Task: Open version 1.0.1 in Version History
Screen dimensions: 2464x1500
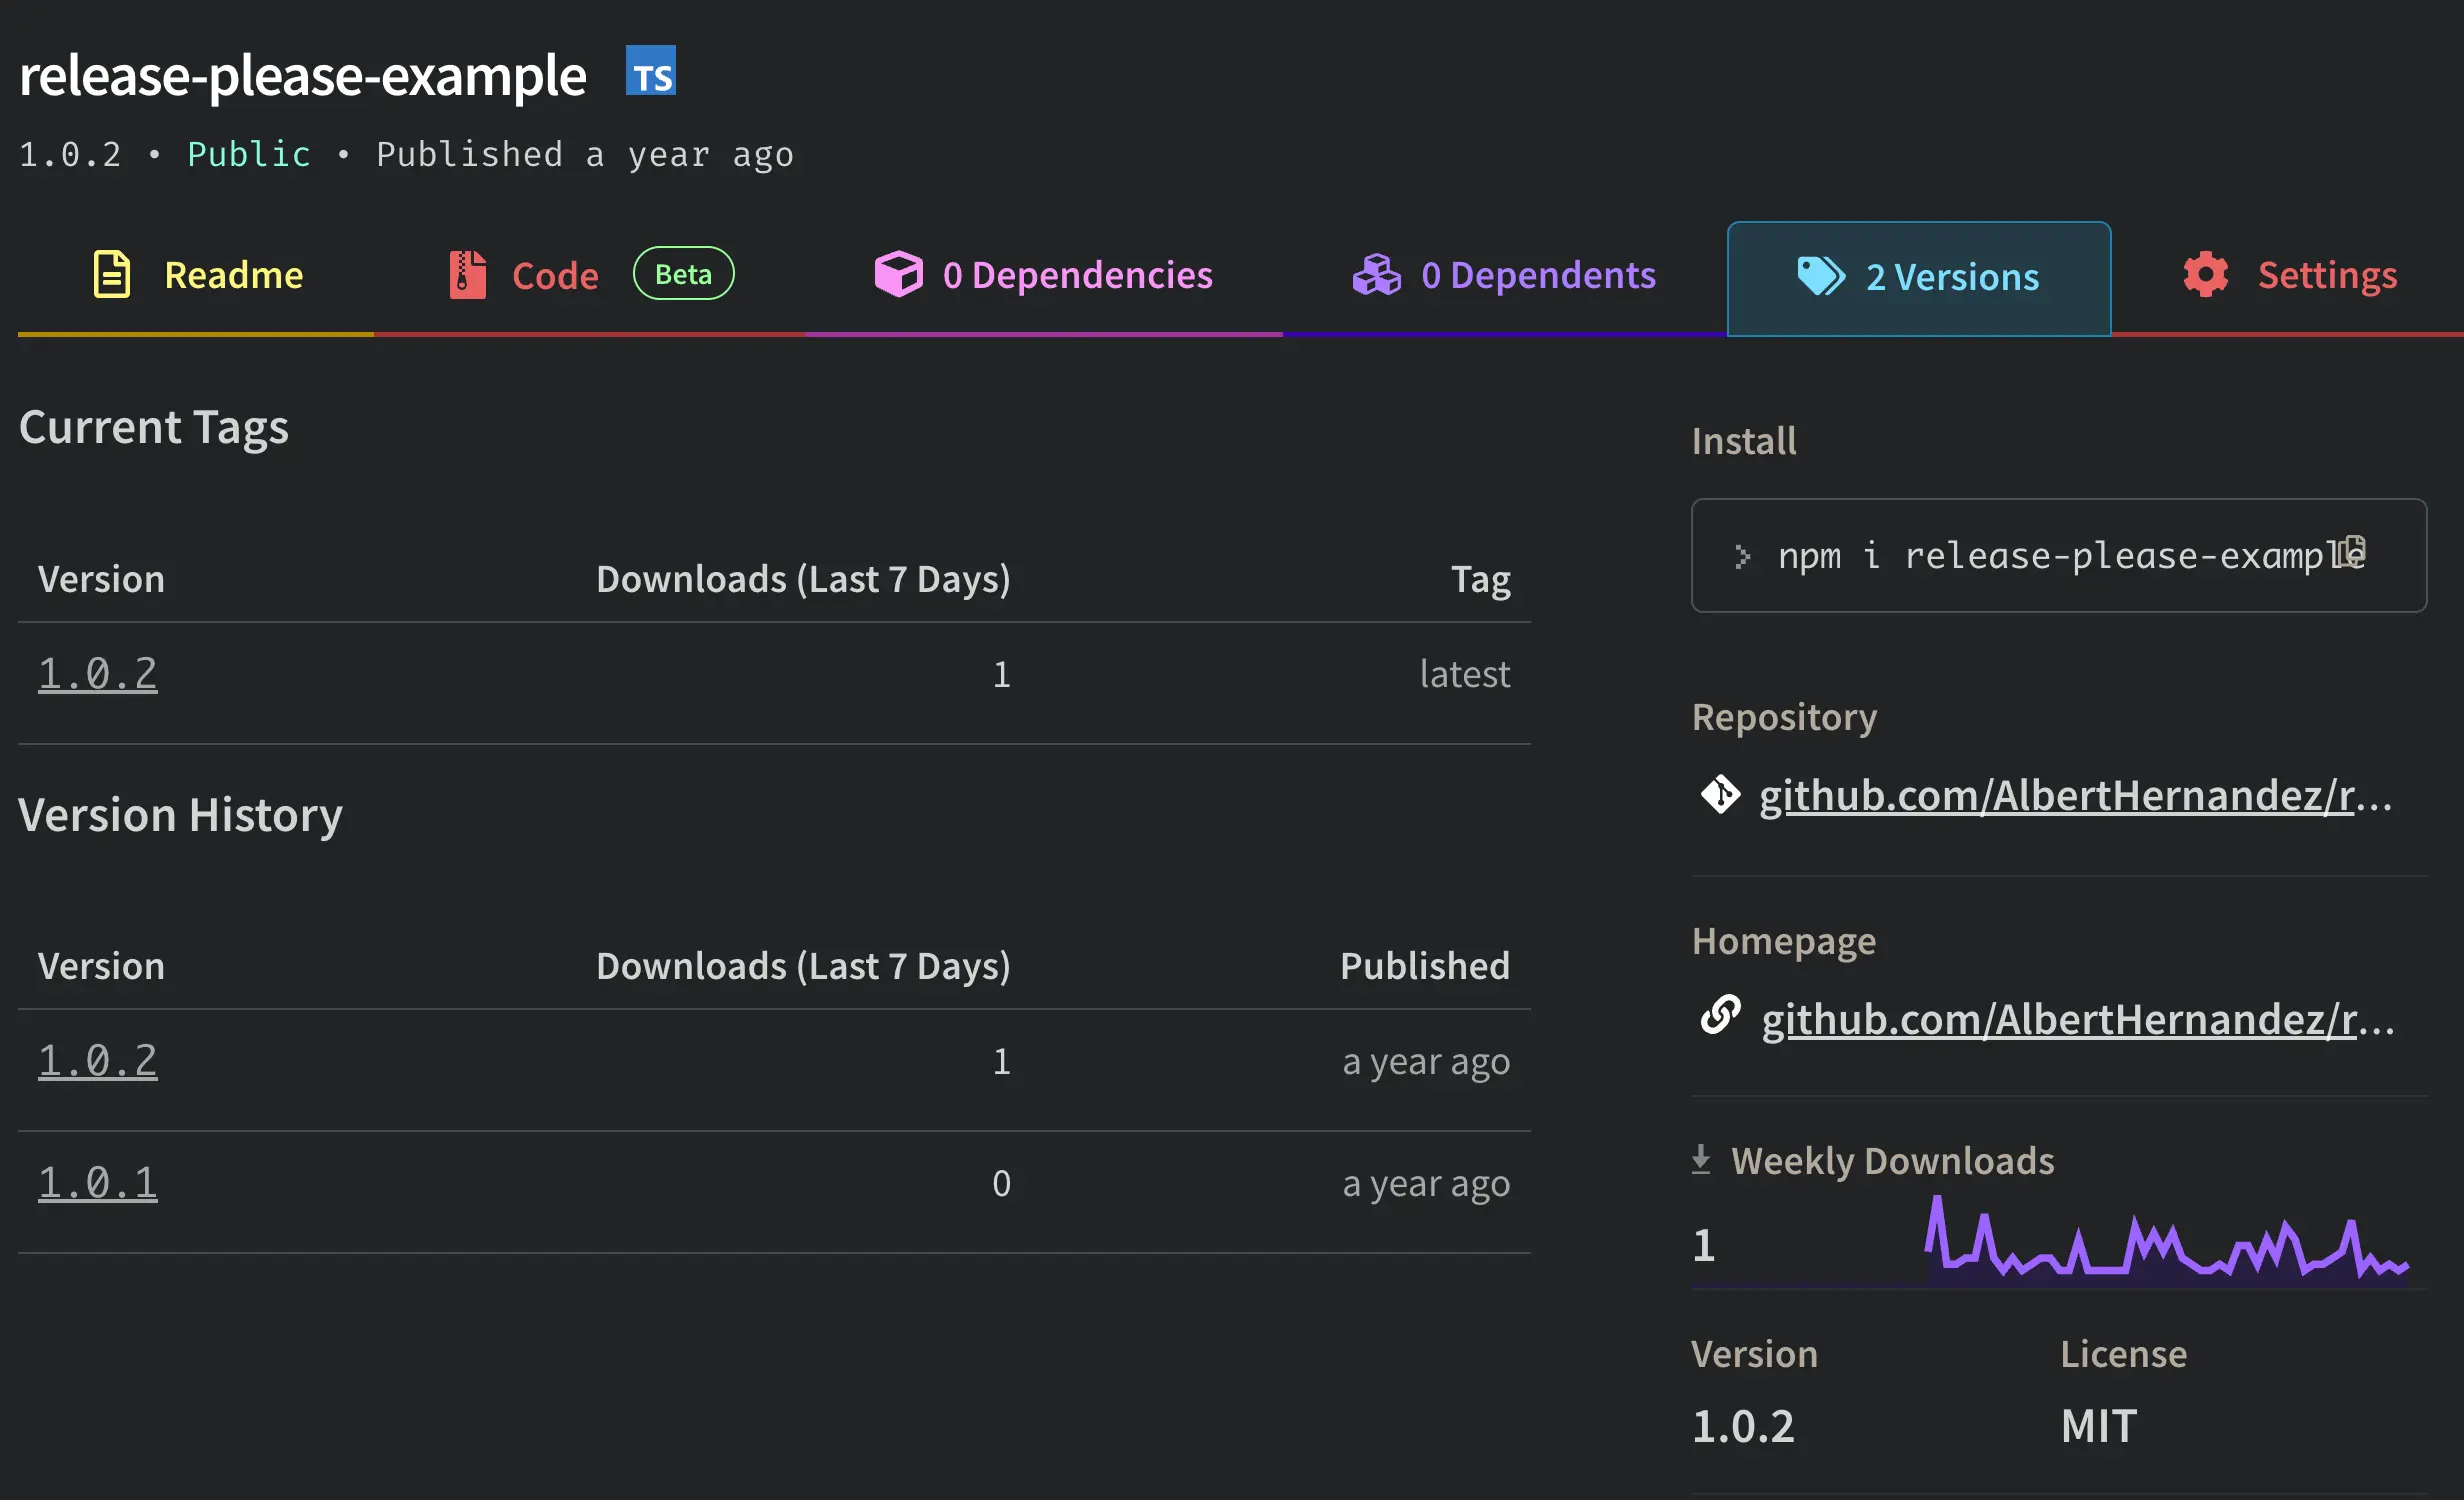Action: pos(97,1183)
